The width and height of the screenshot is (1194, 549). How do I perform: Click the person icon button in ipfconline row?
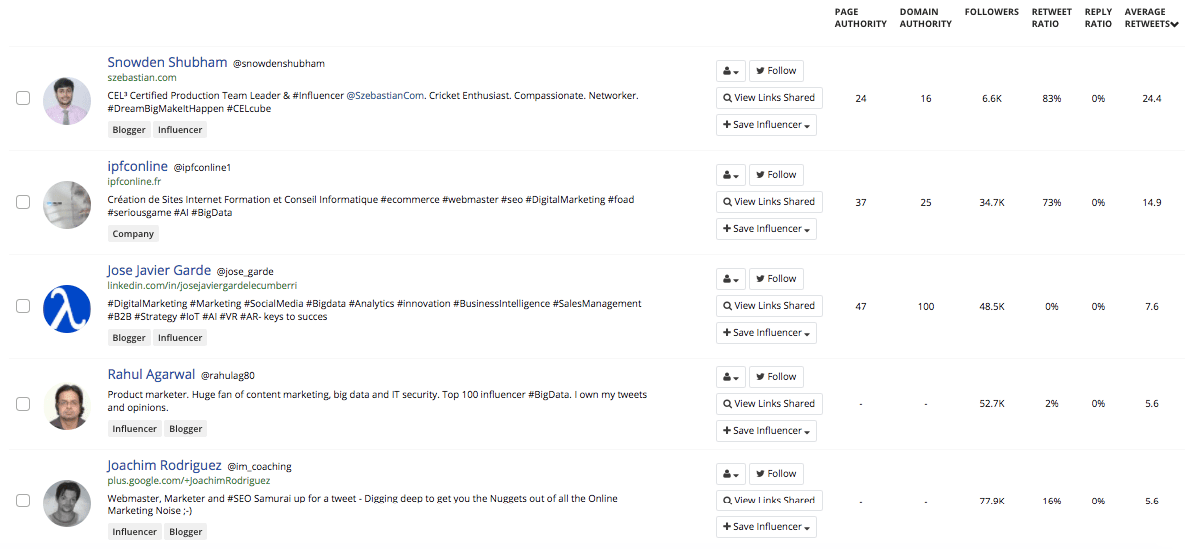tap(731, 175)
